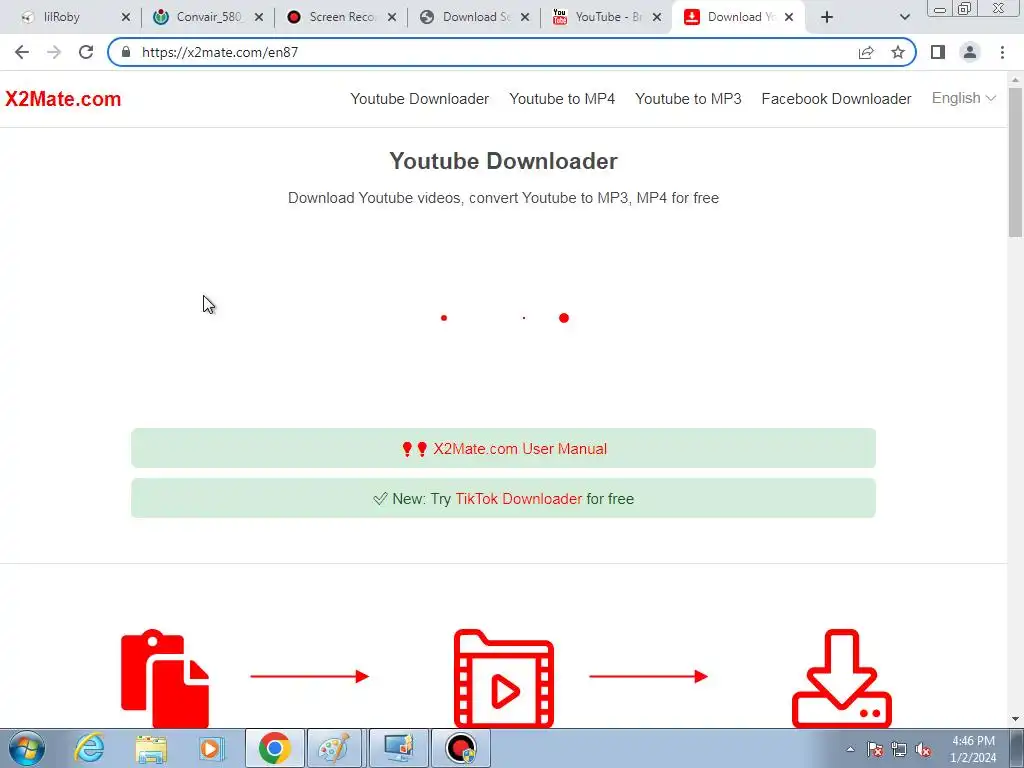
Task: Open a new tab with plus button
Action: [x=827, y=17]
